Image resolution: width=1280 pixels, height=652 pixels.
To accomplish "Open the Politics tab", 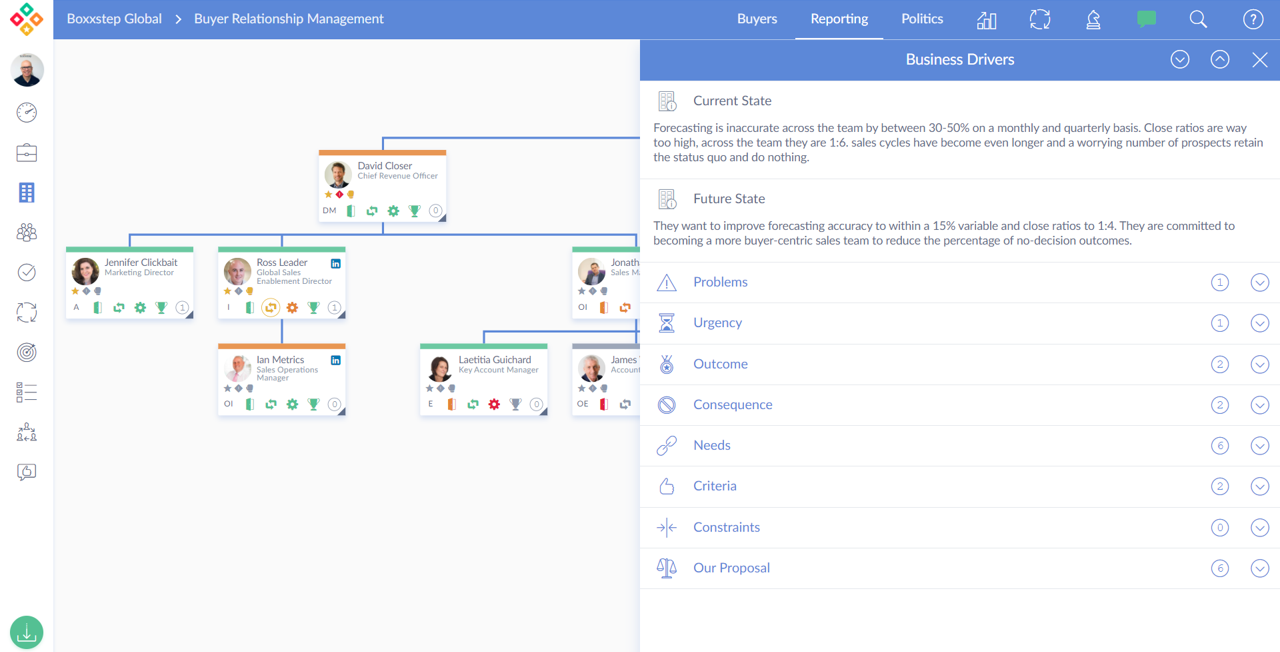I will pyautogui.click(x=921, y=19).
